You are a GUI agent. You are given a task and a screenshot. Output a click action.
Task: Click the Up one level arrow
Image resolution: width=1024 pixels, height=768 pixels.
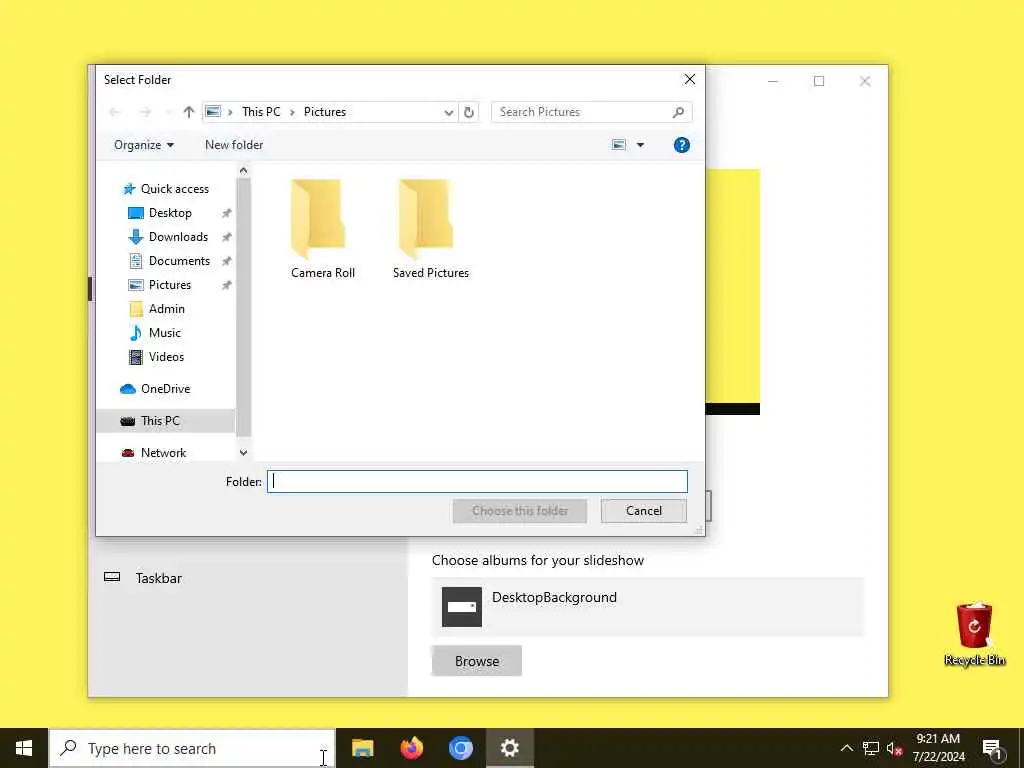[189, 112]
